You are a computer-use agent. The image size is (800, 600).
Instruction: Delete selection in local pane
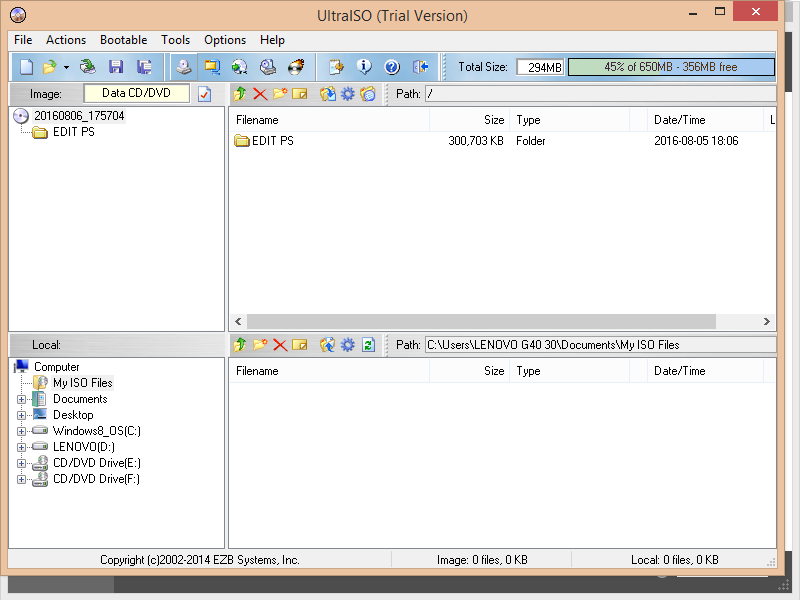pos(280,345)
